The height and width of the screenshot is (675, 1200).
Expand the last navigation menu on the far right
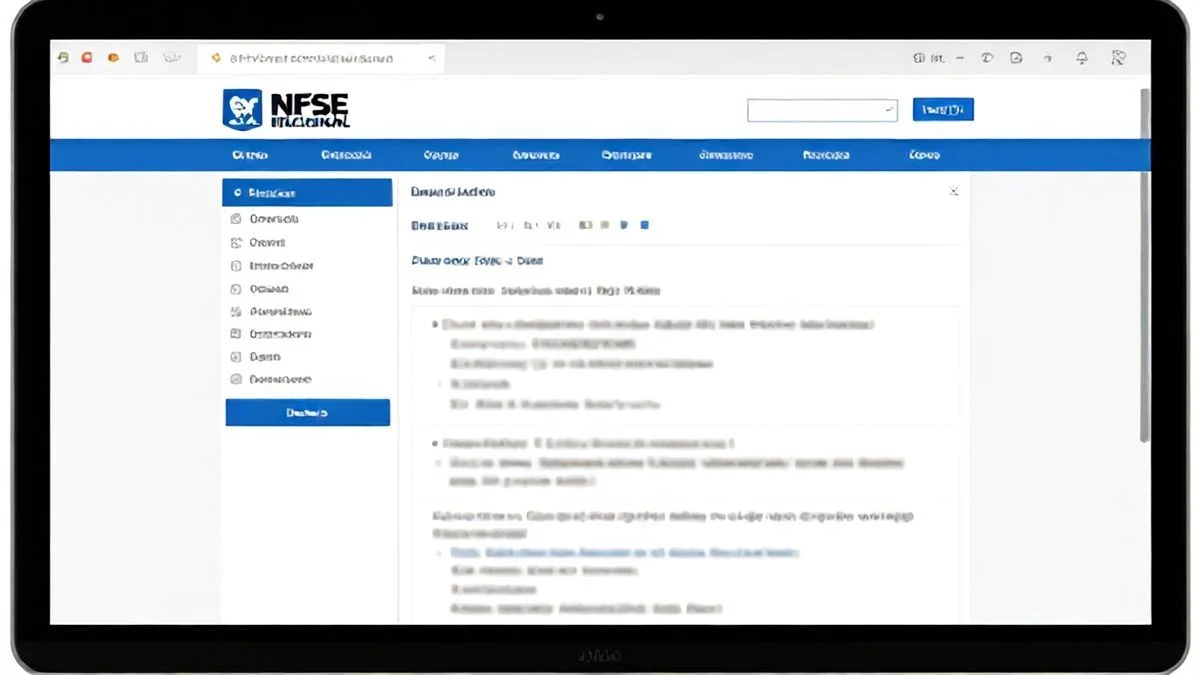923,155
